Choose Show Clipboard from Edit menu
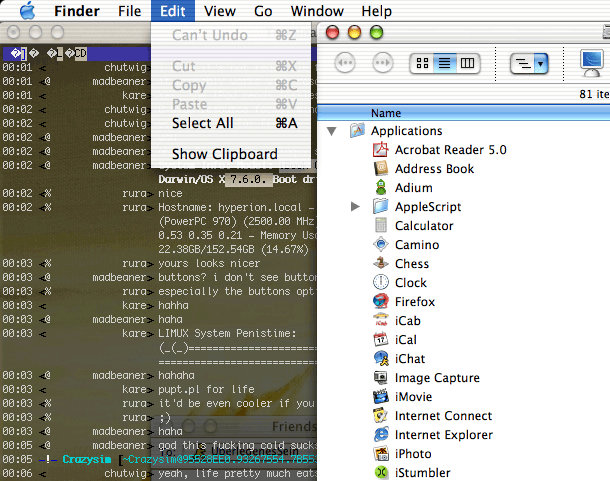The height and width of the screenshot is (481, 610). click(x=231, y=154)
